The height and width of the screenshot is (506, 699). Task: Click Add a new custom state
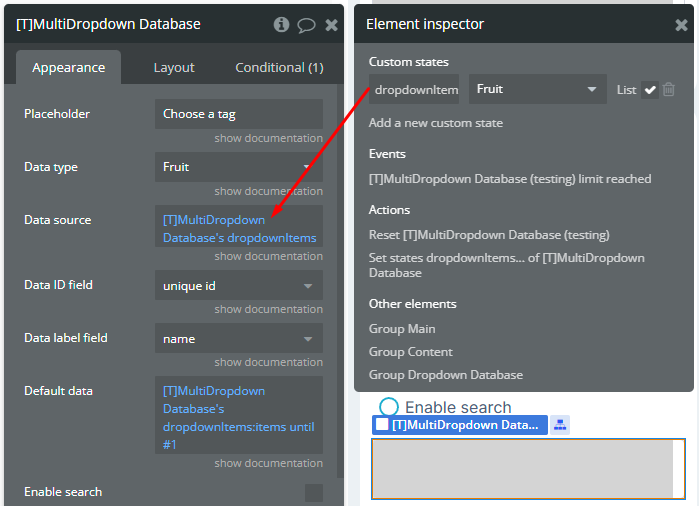coord(435,123)
